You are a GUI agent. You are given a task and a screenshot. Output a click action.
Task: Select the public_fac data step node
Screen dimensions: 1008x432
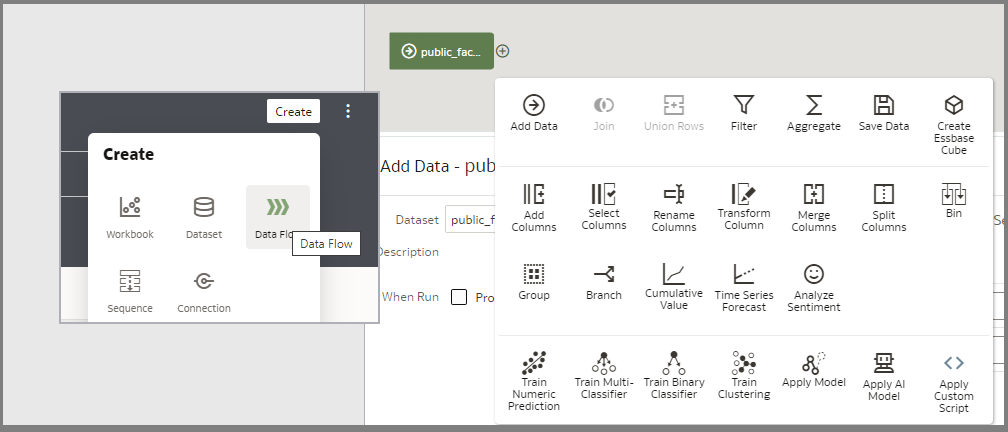click(441, 51)
